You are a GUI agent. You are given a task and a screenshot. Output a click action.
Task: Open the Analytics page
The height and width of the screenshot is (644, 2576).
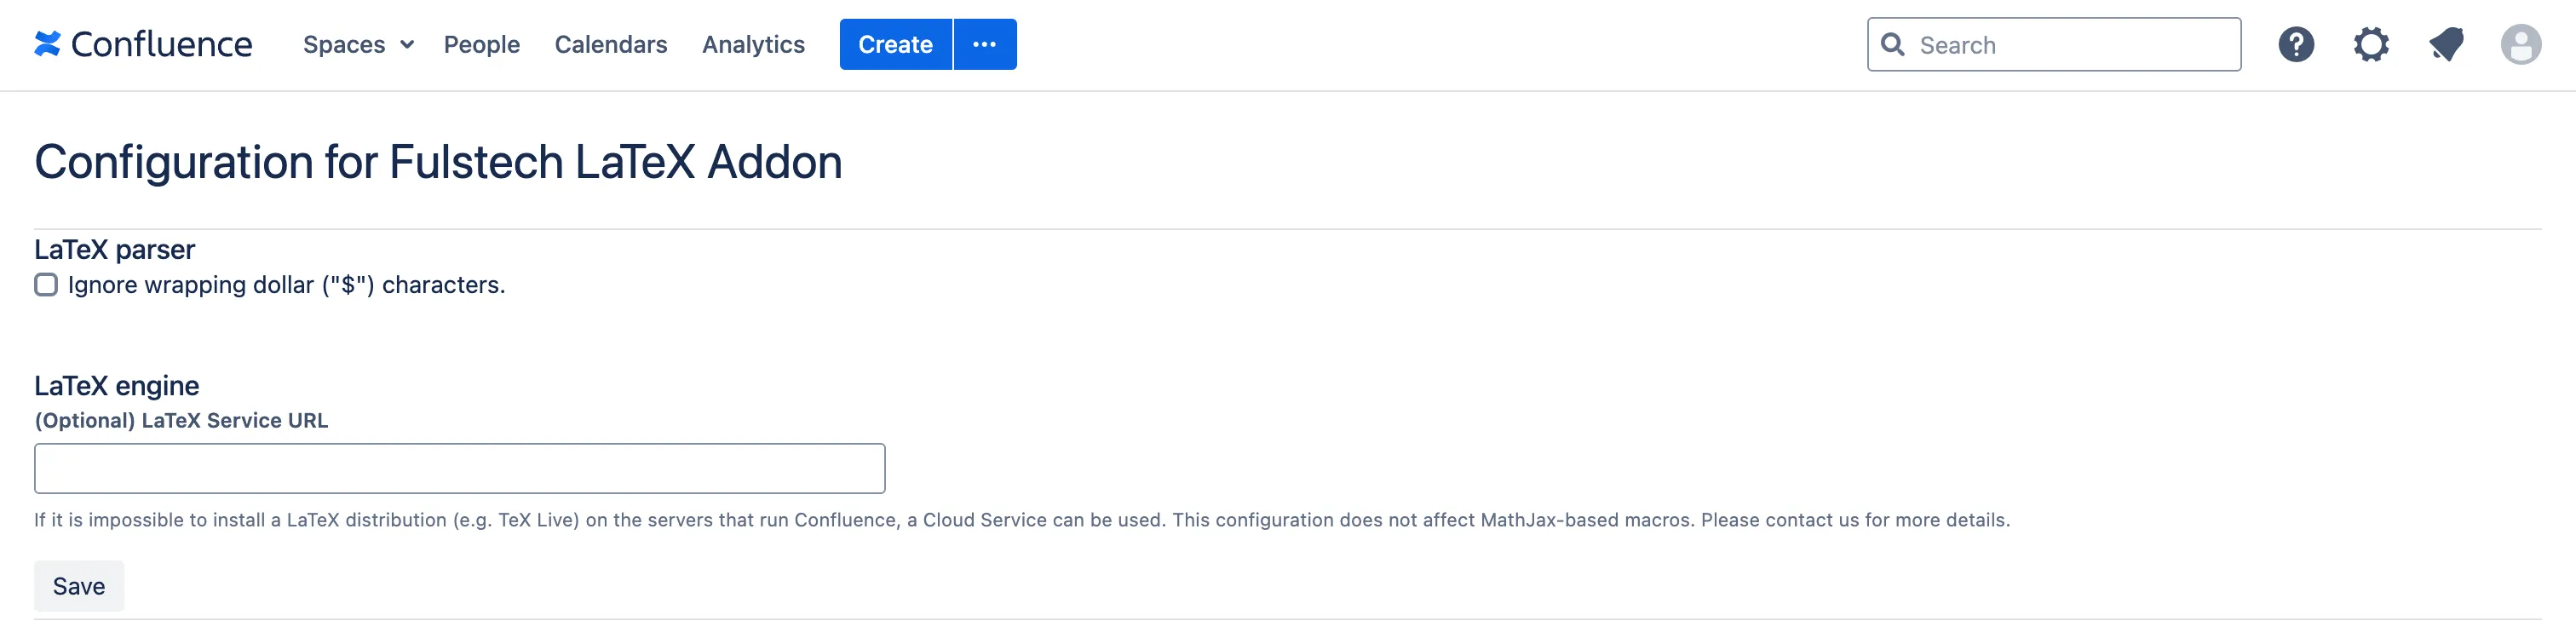coord(753,44)
